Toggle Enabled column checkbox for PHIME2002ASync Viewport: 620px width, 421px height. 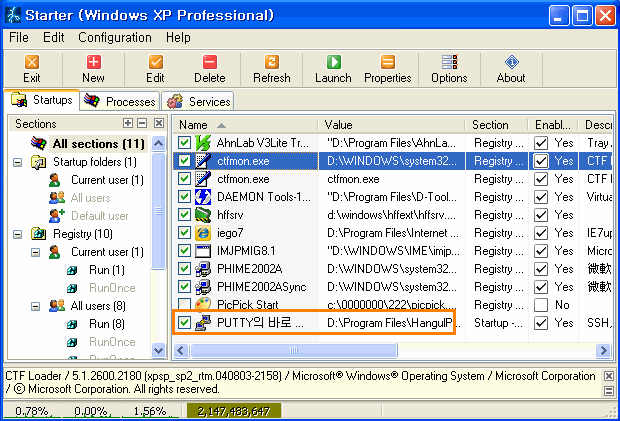pyautogui.click(x=541, y=287)
